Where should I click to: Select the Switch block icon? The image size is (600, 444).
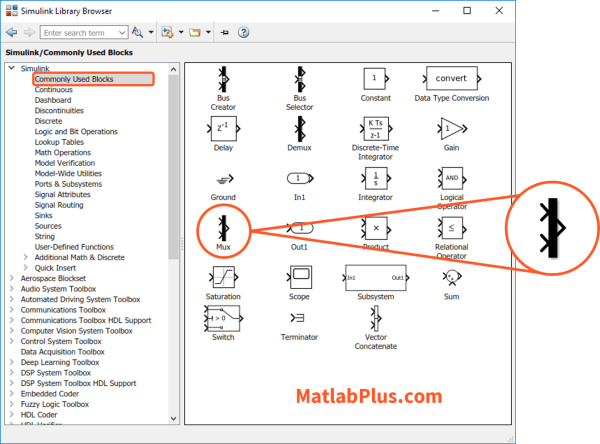click(223, 318)
